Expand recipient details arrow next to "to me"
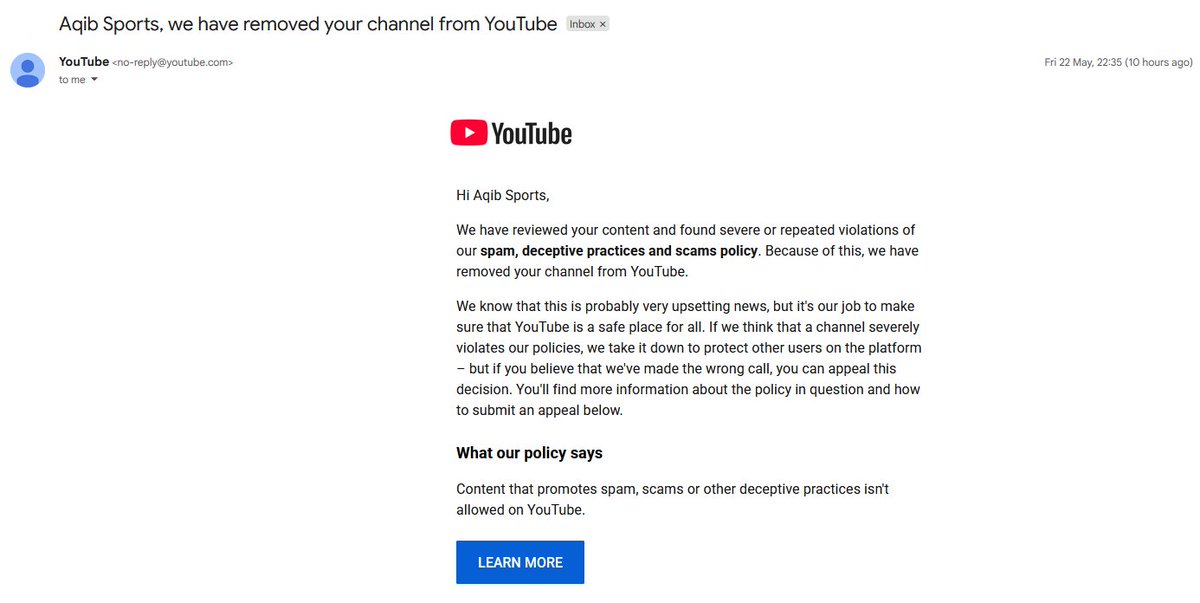 [x=94, y=80]
